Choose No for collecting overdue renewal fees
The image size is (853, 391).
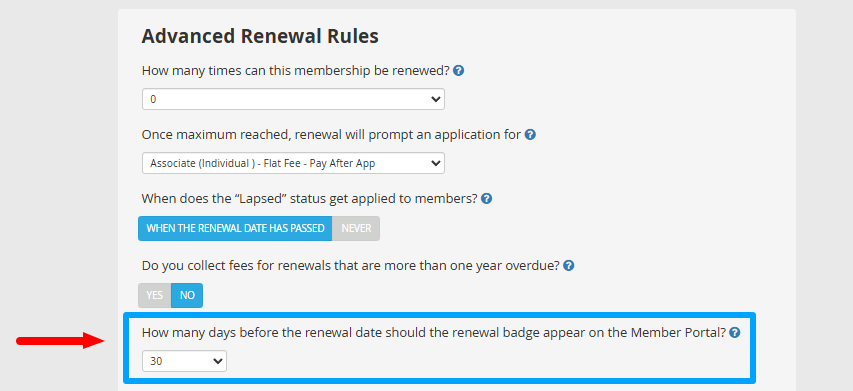point(187,295)
